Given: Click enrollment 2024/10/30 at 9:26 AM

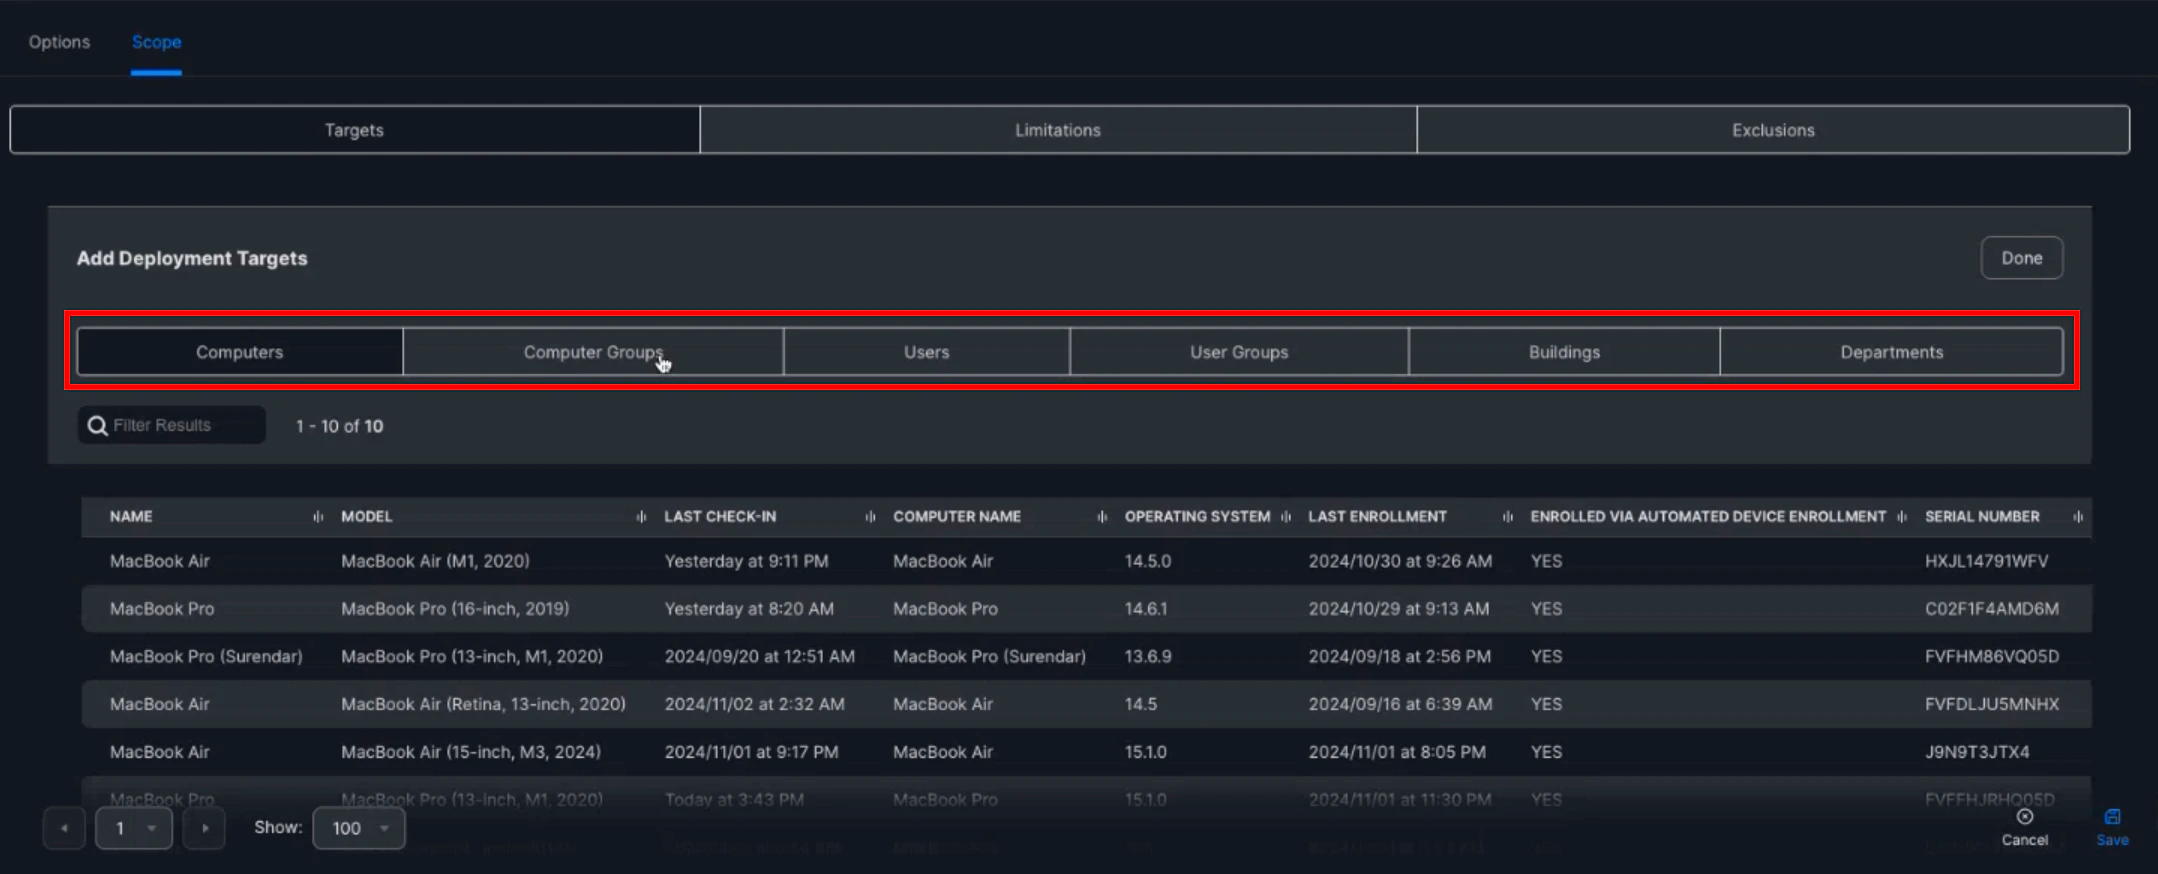Looking at the screenshot, I should (x=1400, y=561).
